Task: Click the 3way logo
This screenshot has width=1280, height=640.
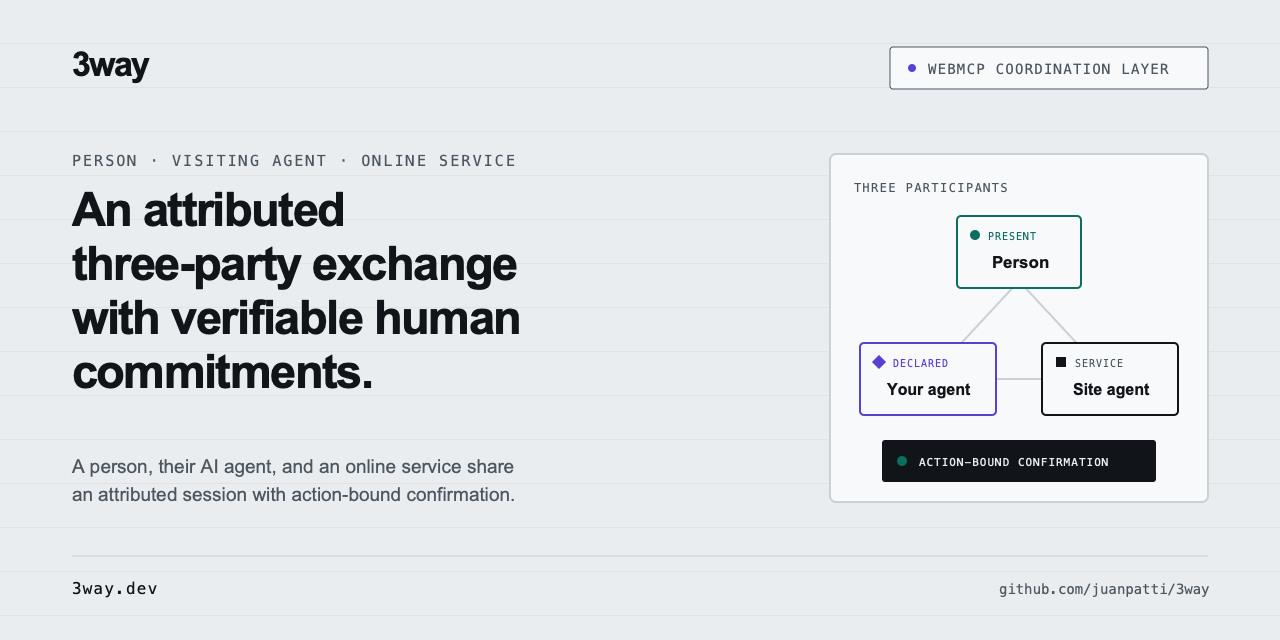Action: point(110,66)
